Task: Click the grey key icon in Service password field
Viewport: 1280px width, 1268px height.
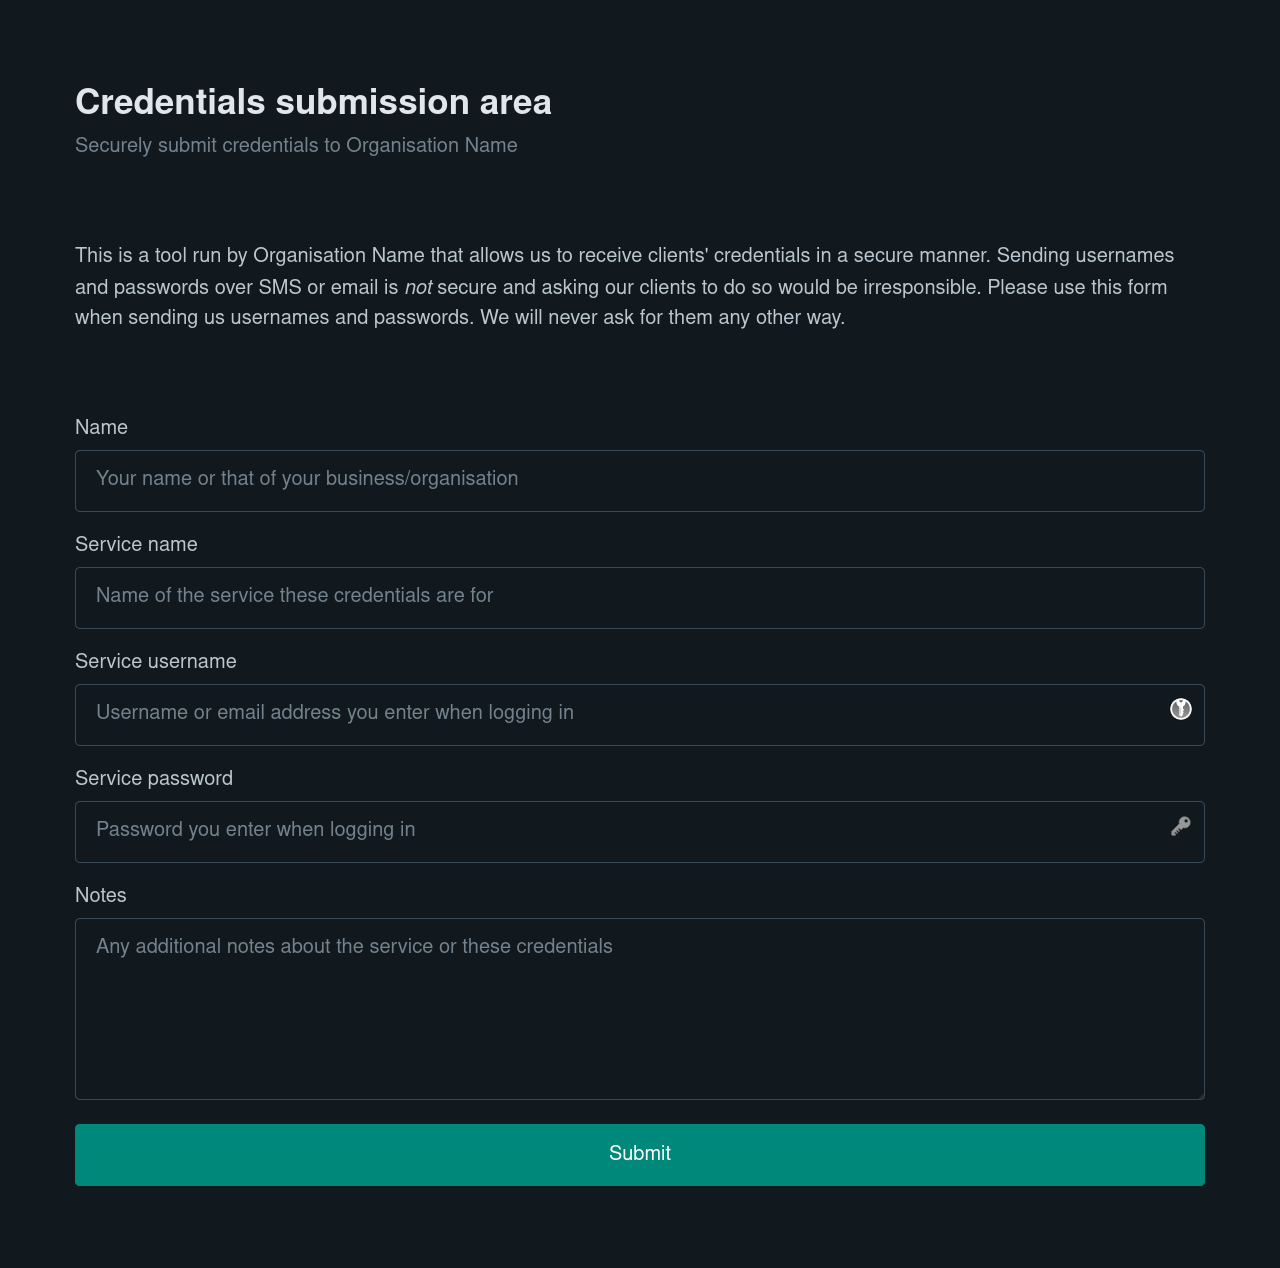Action: 1181,826
